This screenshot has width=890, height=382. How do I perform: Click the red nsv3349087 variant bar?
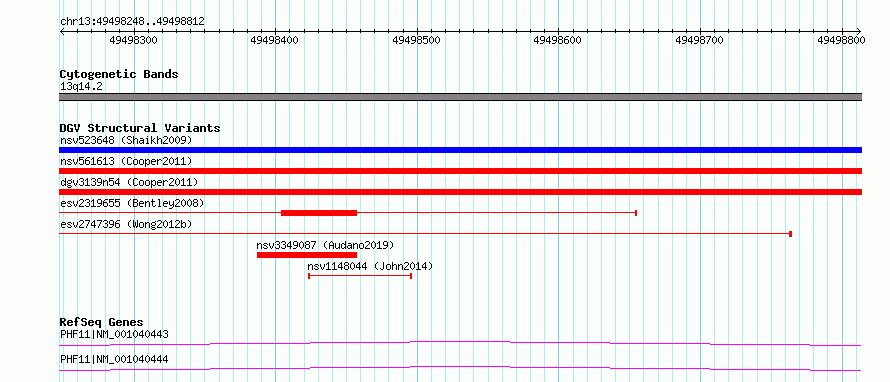point(307,255)
